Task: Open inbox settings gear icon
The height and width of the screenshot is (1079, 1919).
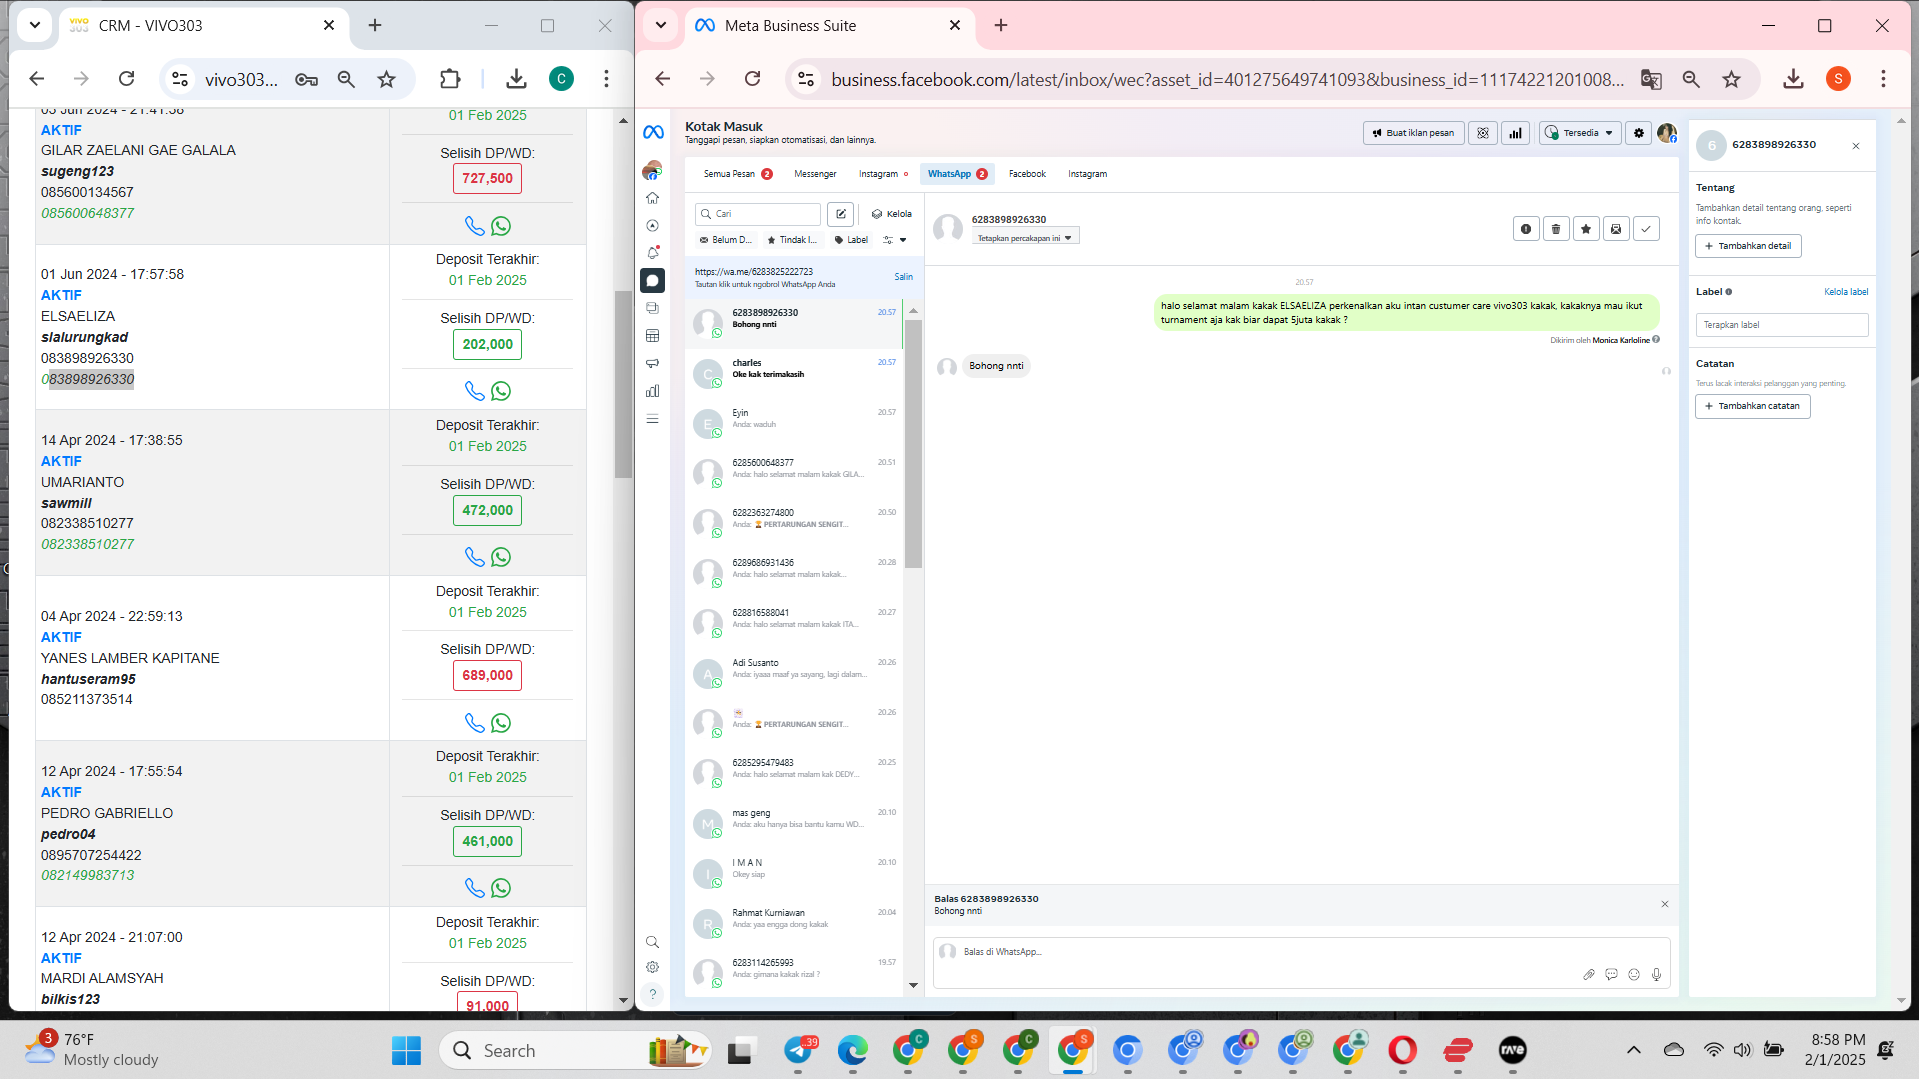Action: coord(1638,133)
